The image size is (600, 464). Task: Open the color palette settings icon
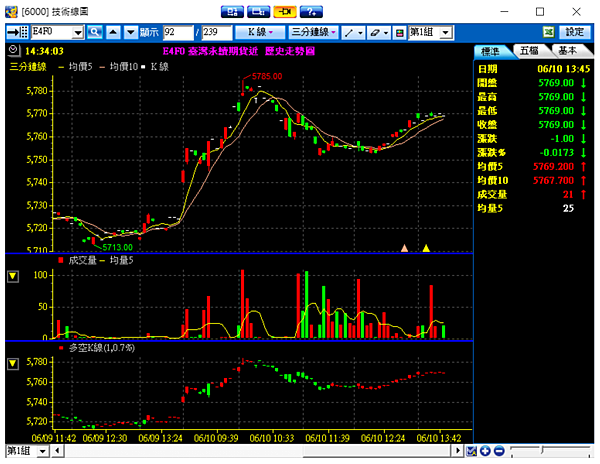pyautogui.click(x=399, y=33)
